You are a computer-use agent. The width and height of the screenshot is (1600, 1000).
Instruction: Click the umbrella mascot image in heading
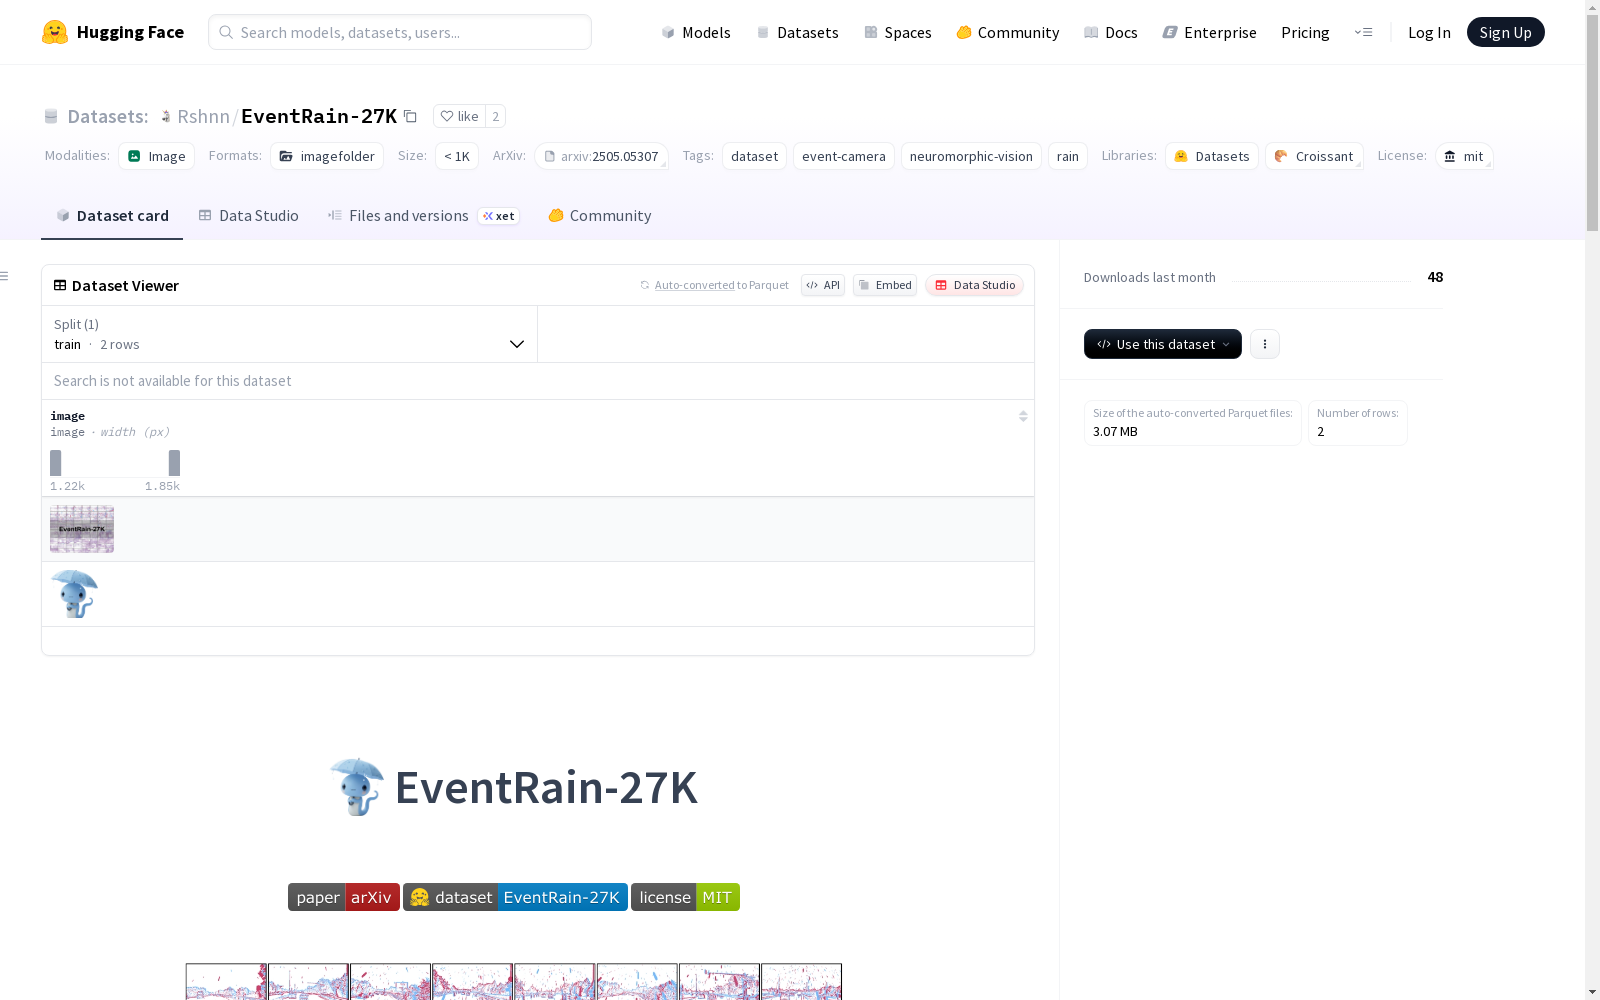(x=356, y=787)
